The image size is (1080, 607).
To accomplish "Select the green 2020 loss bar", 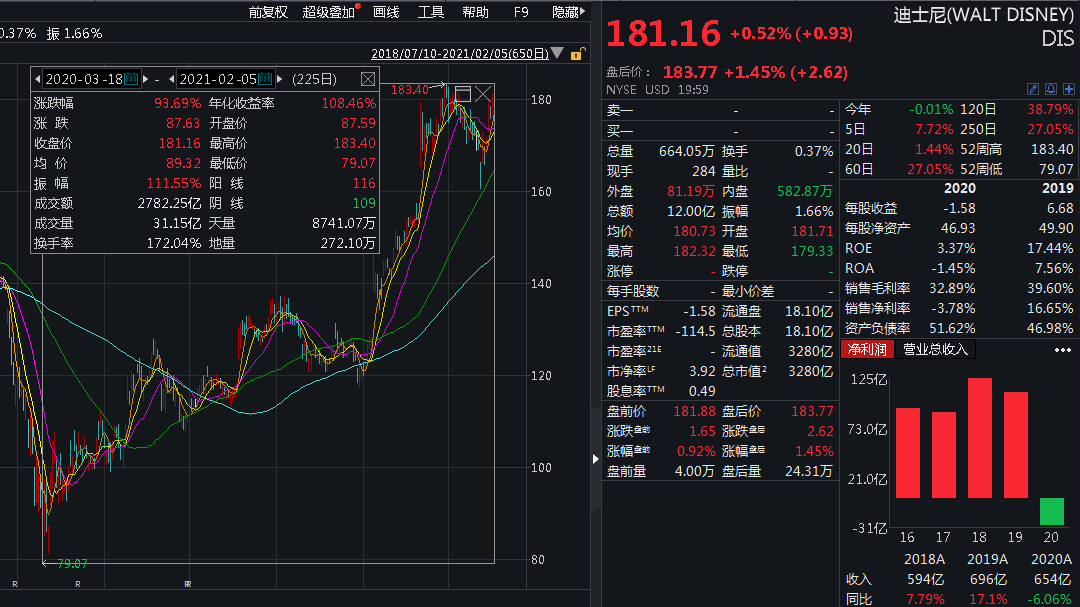I will (1052, 511).
